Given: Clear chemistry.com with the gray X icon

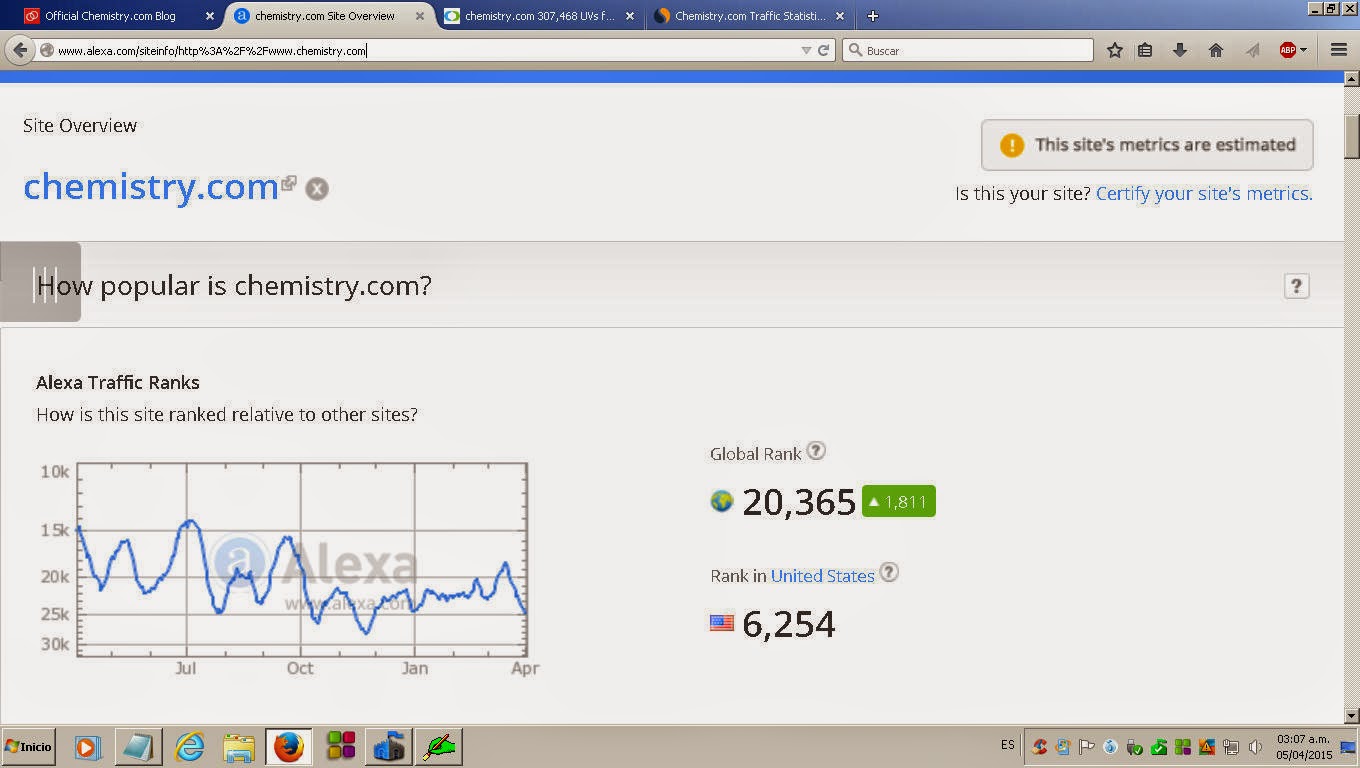Looking at the screenshot, I should (317, 189).
